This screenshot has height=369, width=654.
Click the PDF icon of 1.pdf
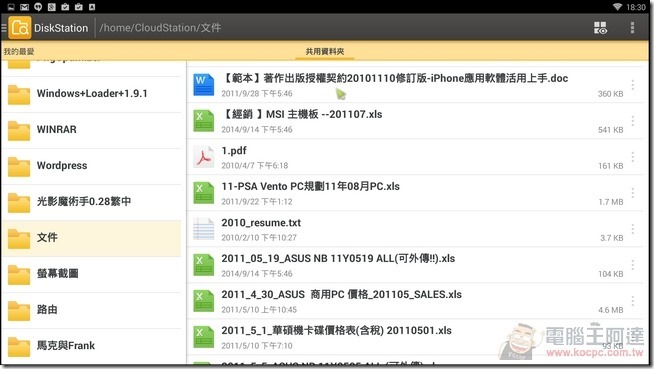point(204,157)
